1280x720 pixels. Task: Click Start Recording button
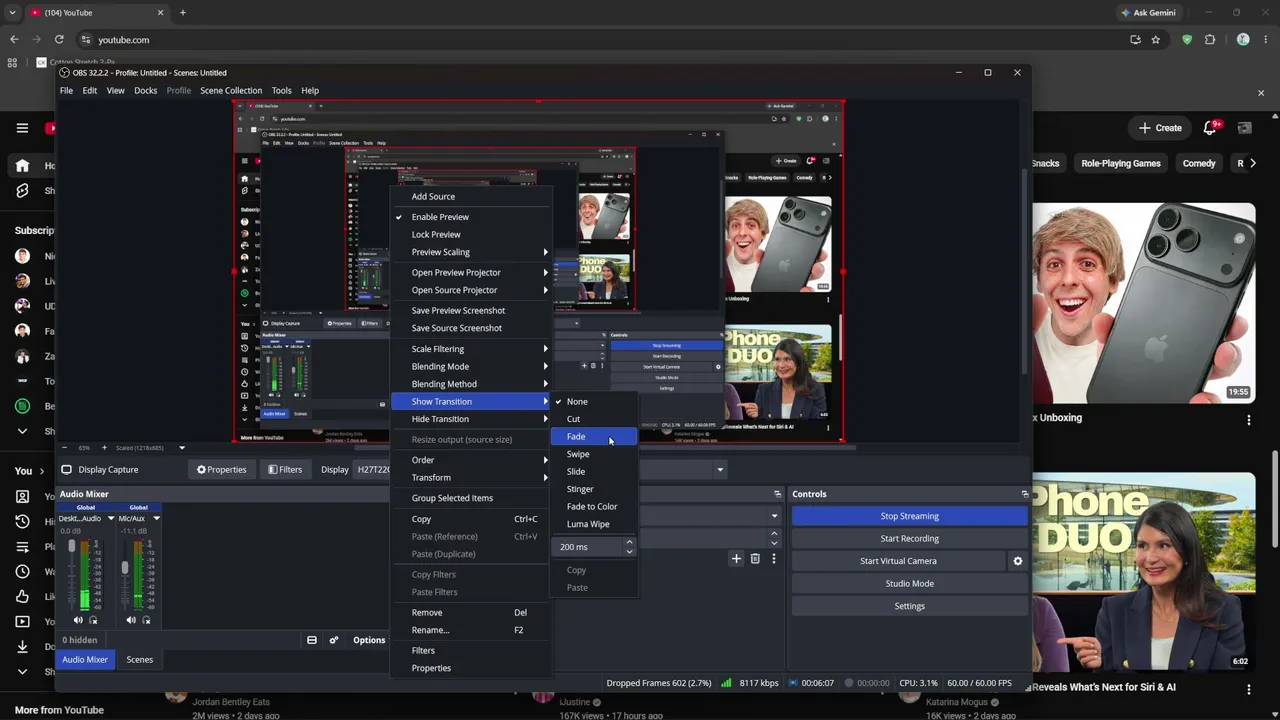909,539
